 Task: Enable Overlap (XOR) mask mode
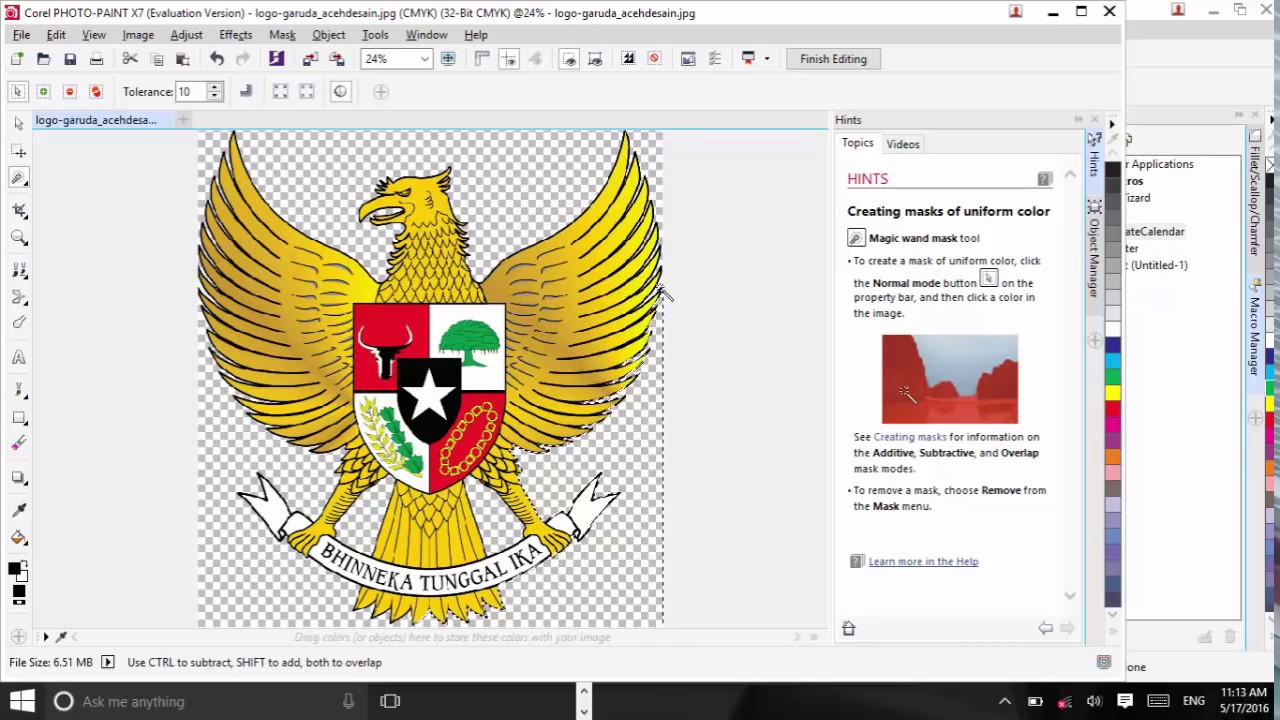click(96, 91)
